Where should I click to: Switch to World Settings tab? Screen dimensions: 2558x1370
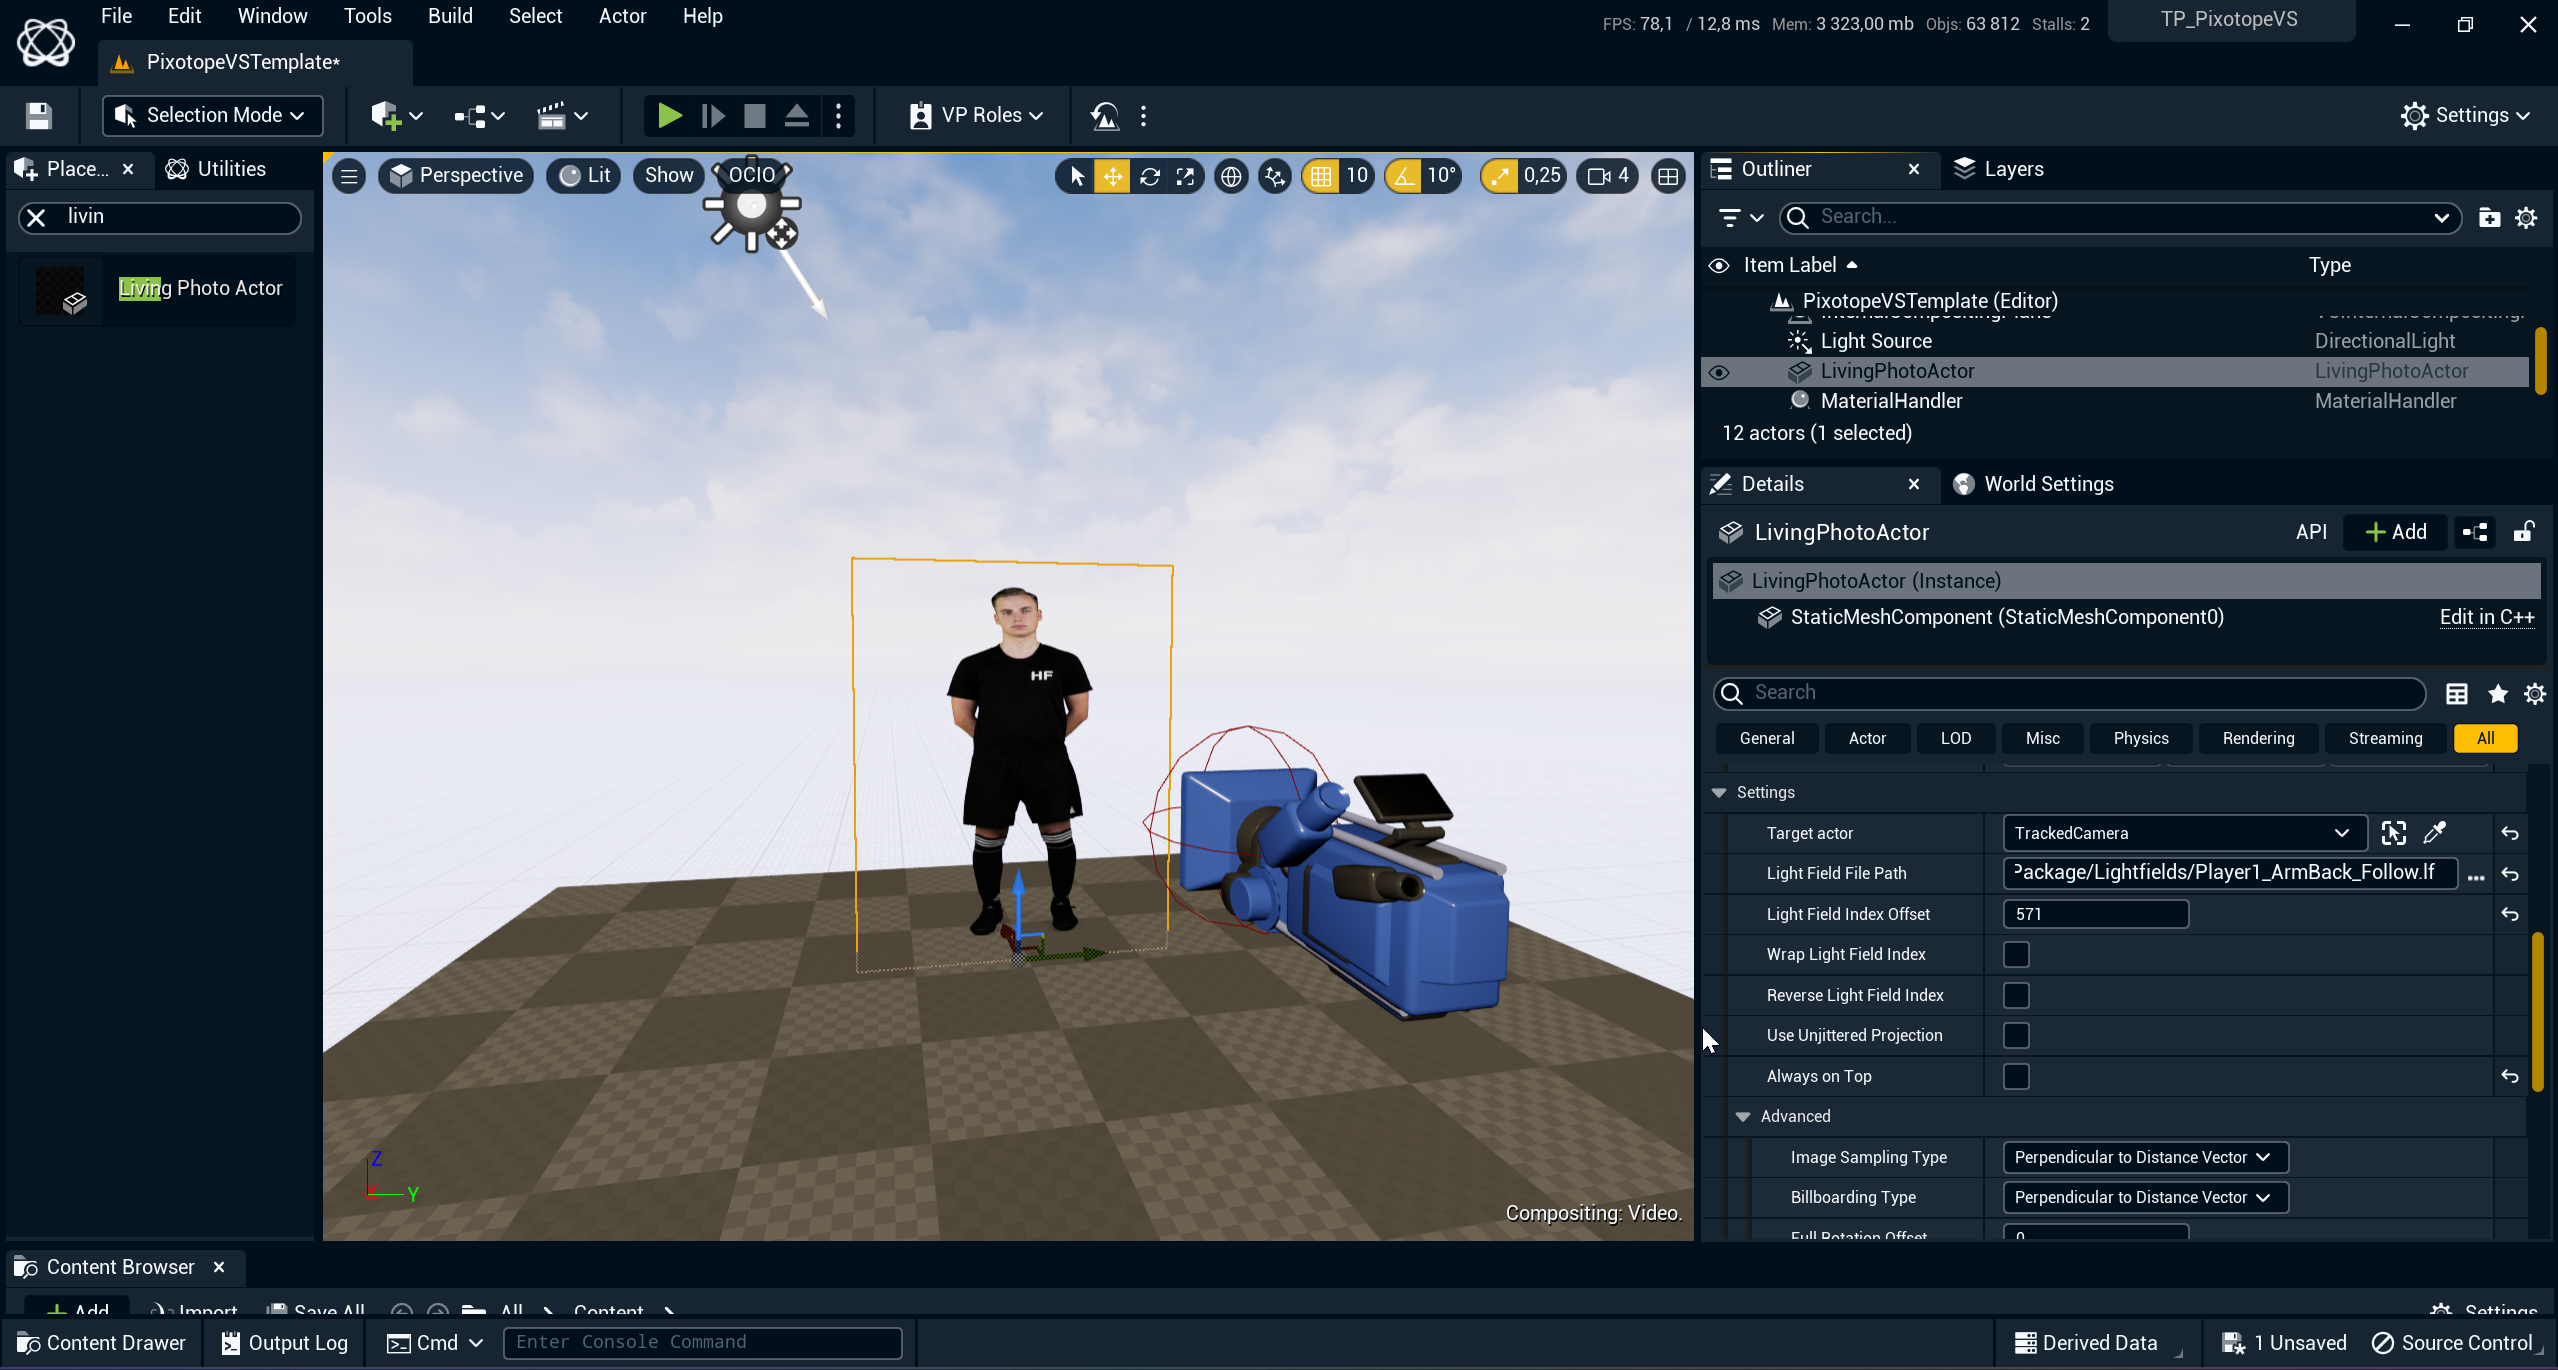2048,484
